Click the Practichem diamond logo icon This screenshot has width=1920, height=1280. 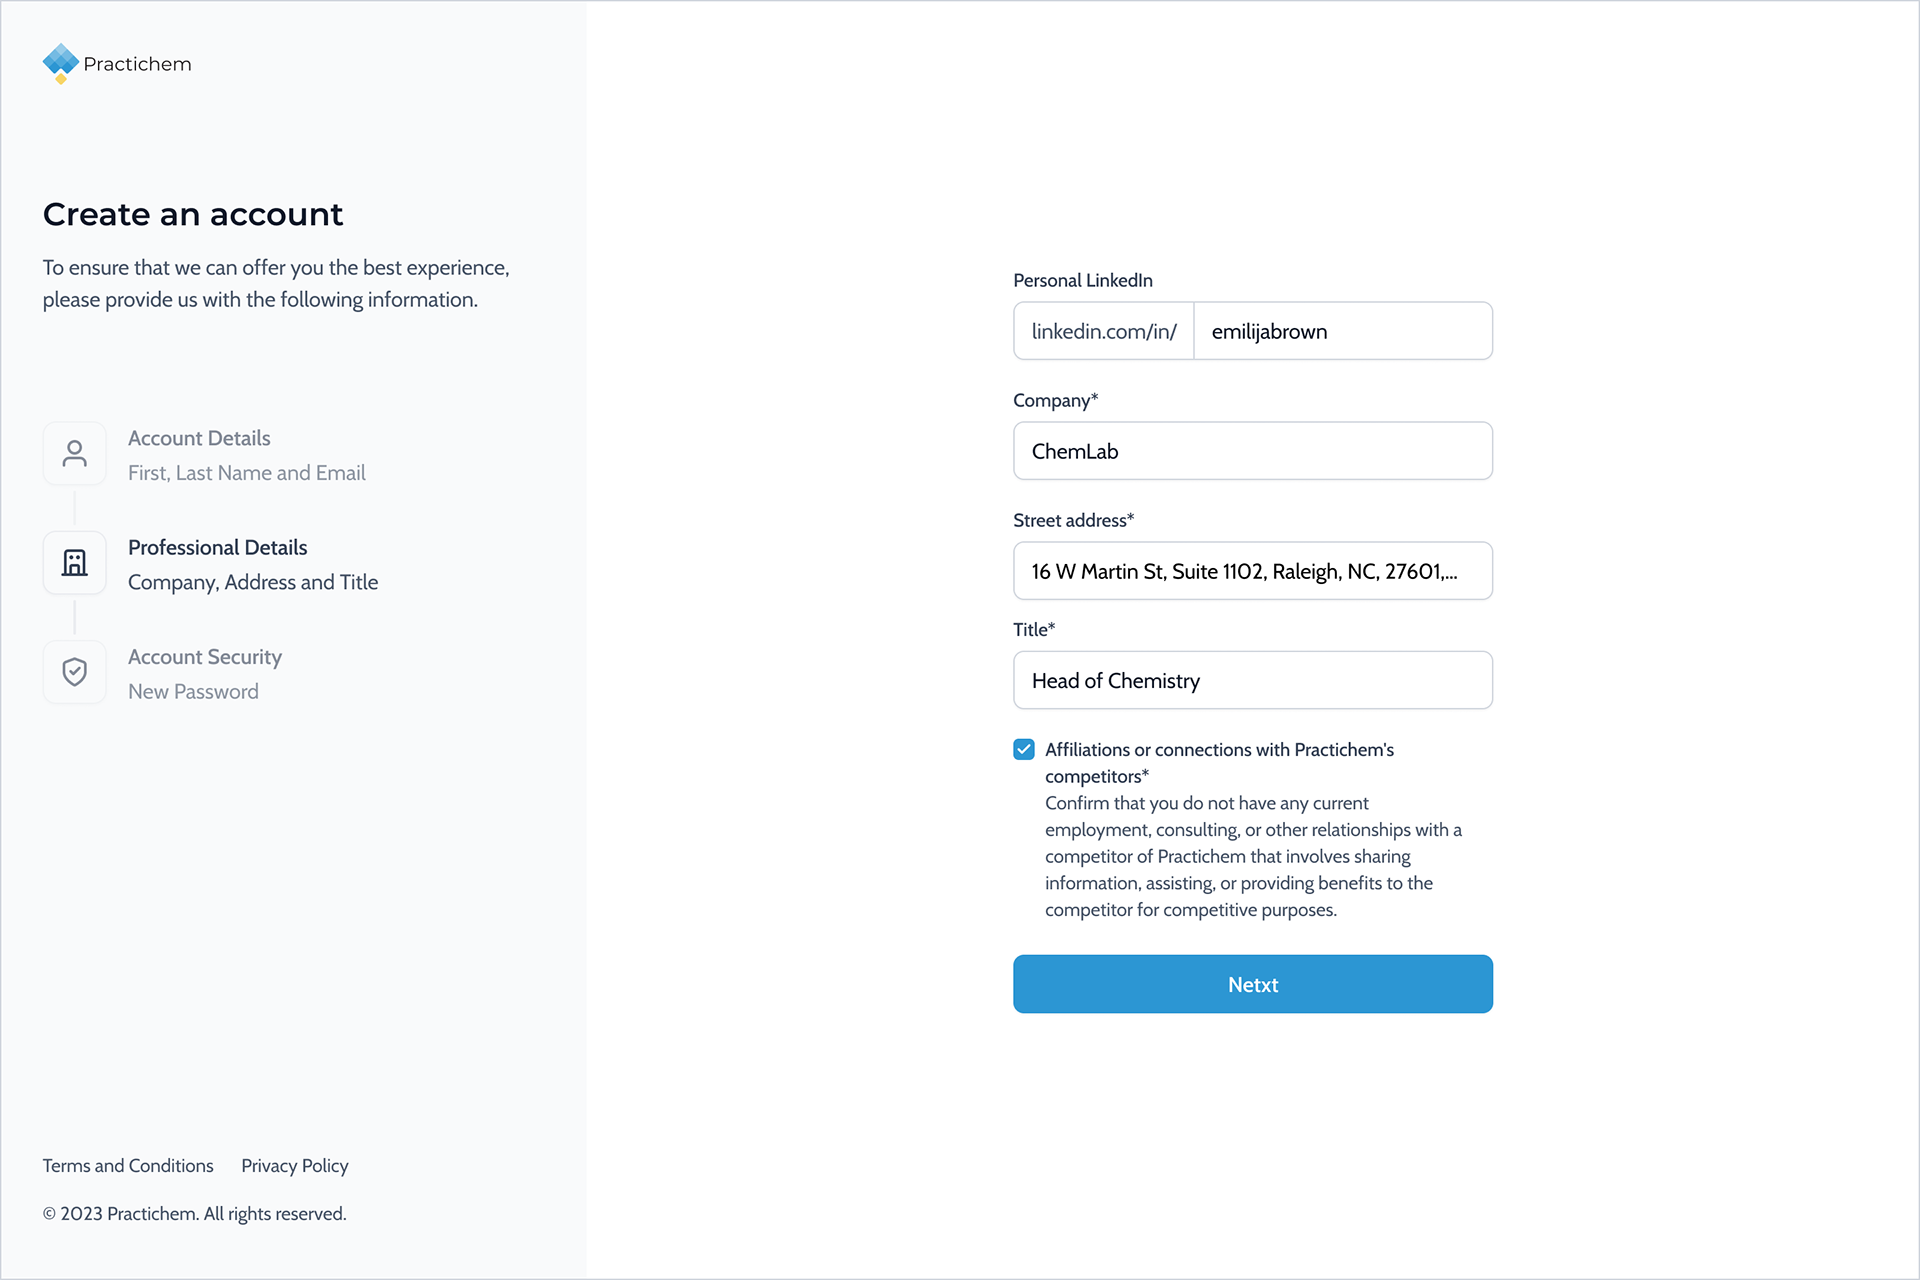pyautogui.click(x=61, y=63)
